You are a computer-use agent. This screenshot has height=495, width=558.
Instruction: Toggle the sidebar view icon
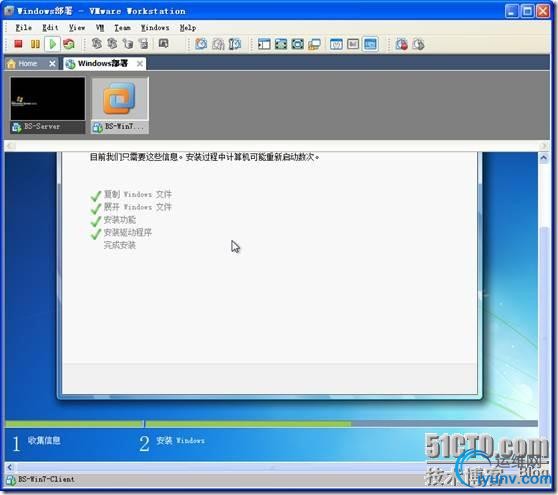pos(264,44)
